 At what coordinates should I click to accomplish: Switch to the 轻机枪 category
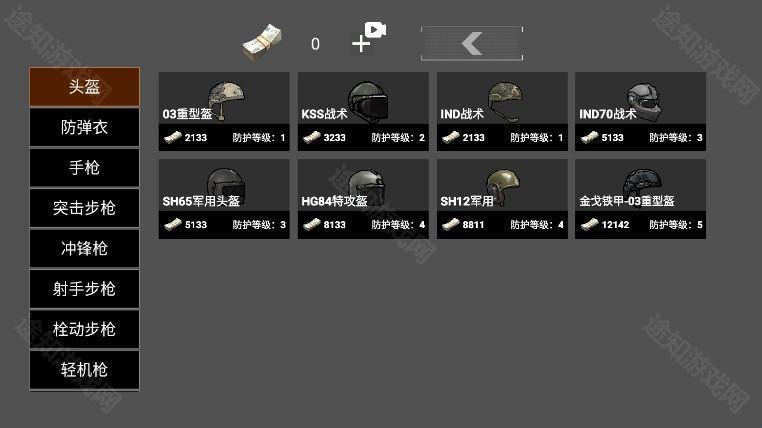85,369
